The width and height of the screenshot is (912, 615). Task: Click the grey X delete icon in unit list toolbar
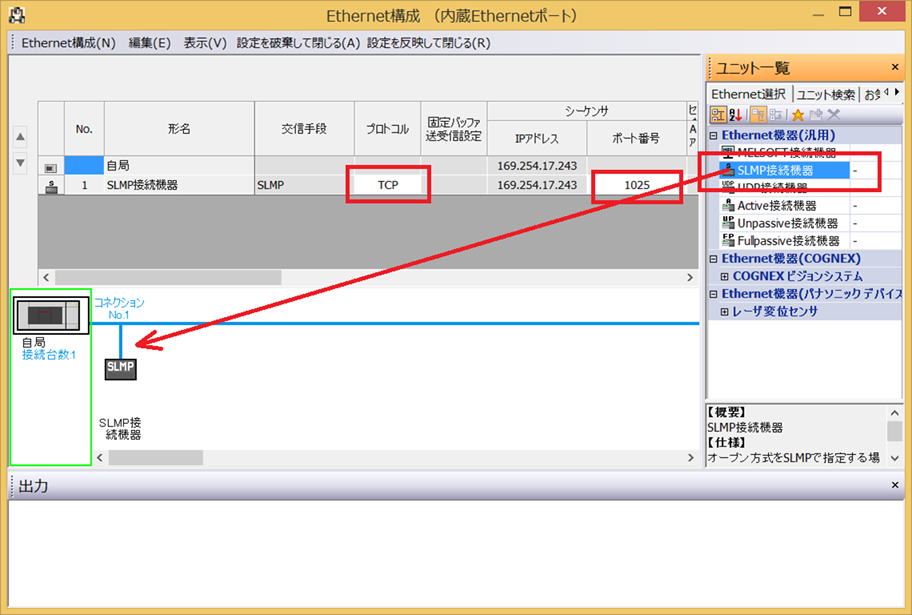point(833,115)
